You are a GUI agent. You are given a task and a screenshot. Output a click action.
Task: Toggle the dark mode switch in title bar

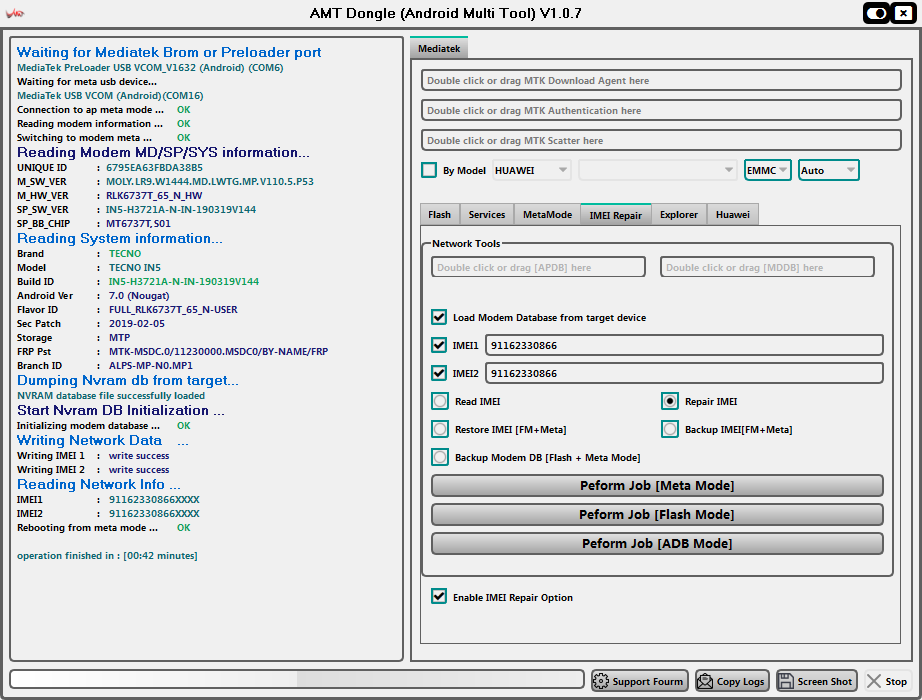click(877, 13)
